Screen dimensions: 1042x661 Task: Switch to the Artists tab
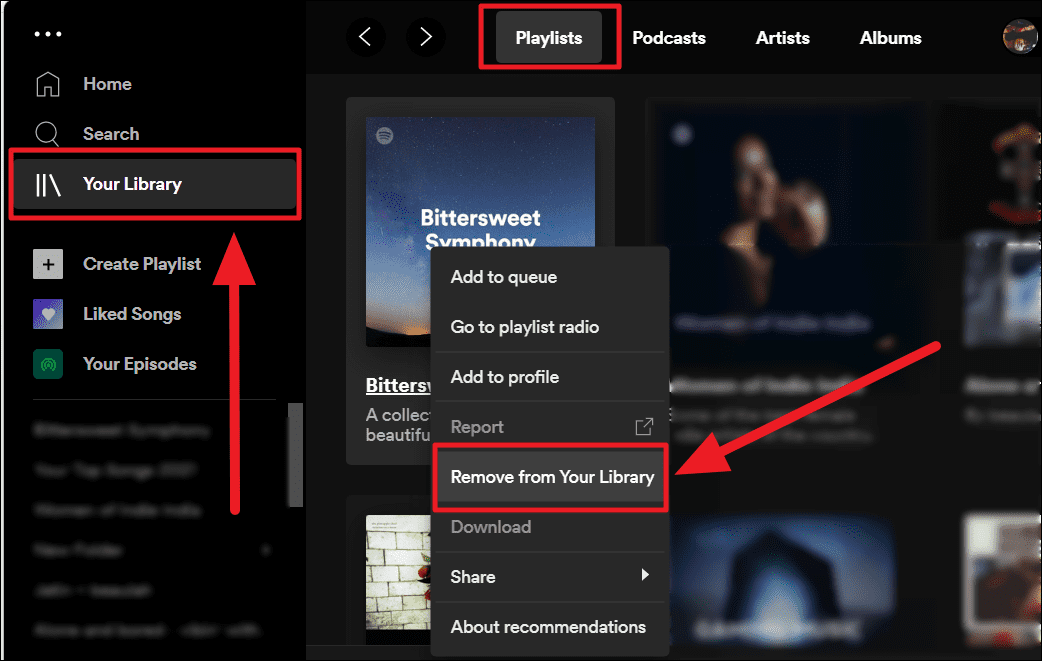point(782,38)
